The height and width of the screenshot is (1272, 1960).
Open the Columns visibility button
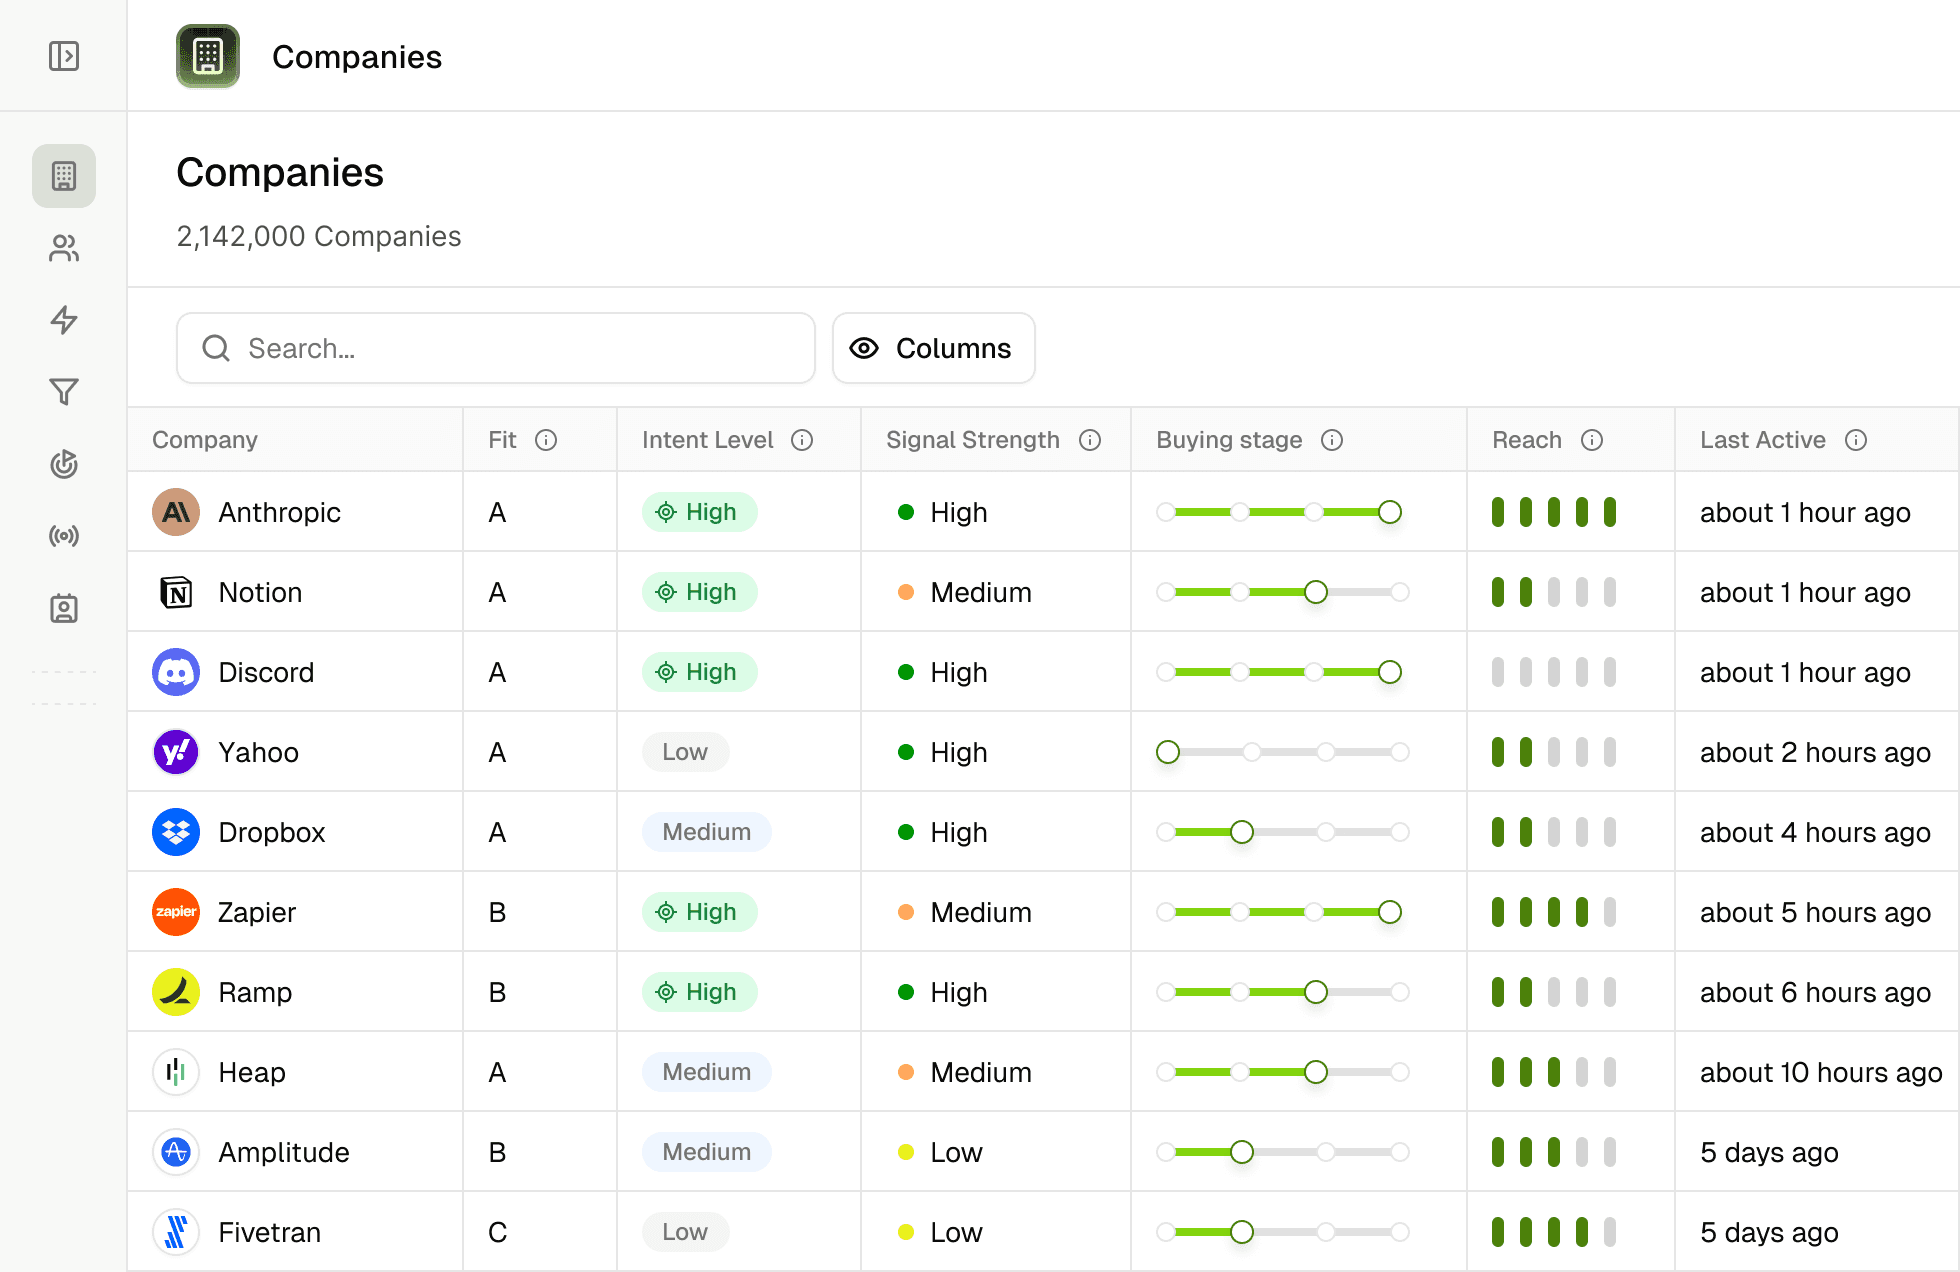(x=933, y=348)
